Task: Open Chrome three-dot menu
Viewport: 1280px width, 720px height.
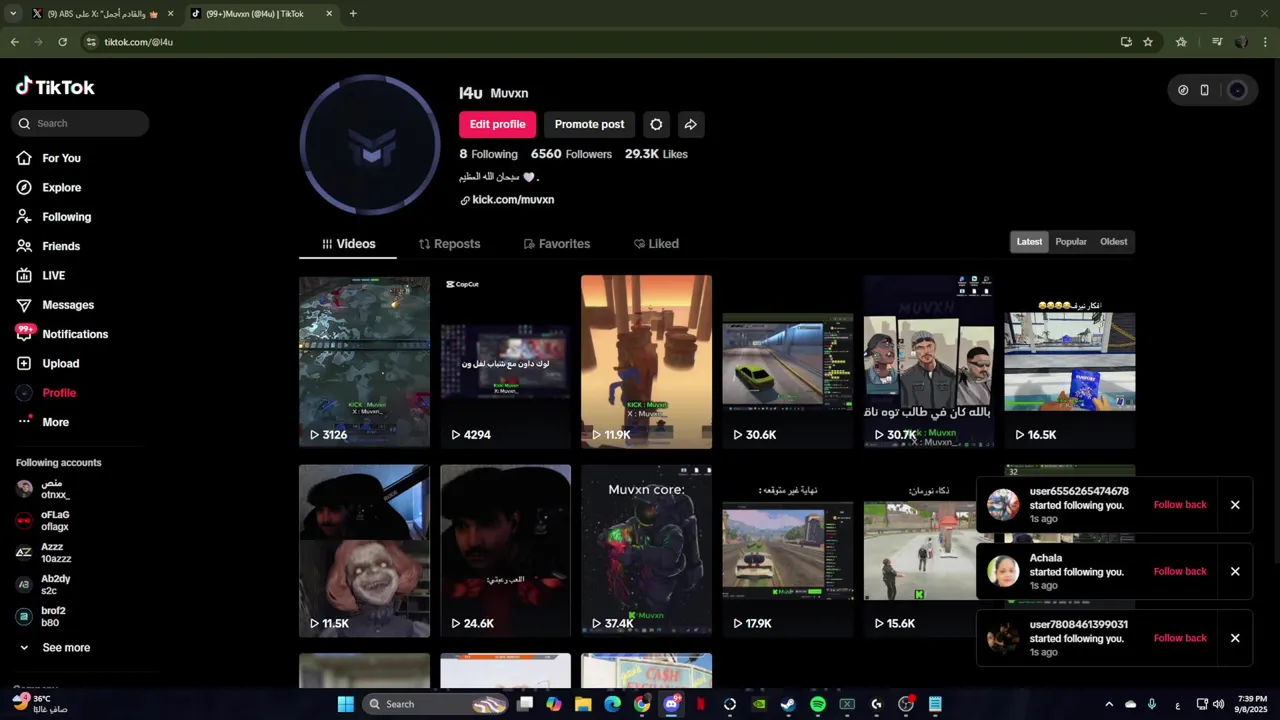Action: click(1265, 42)
